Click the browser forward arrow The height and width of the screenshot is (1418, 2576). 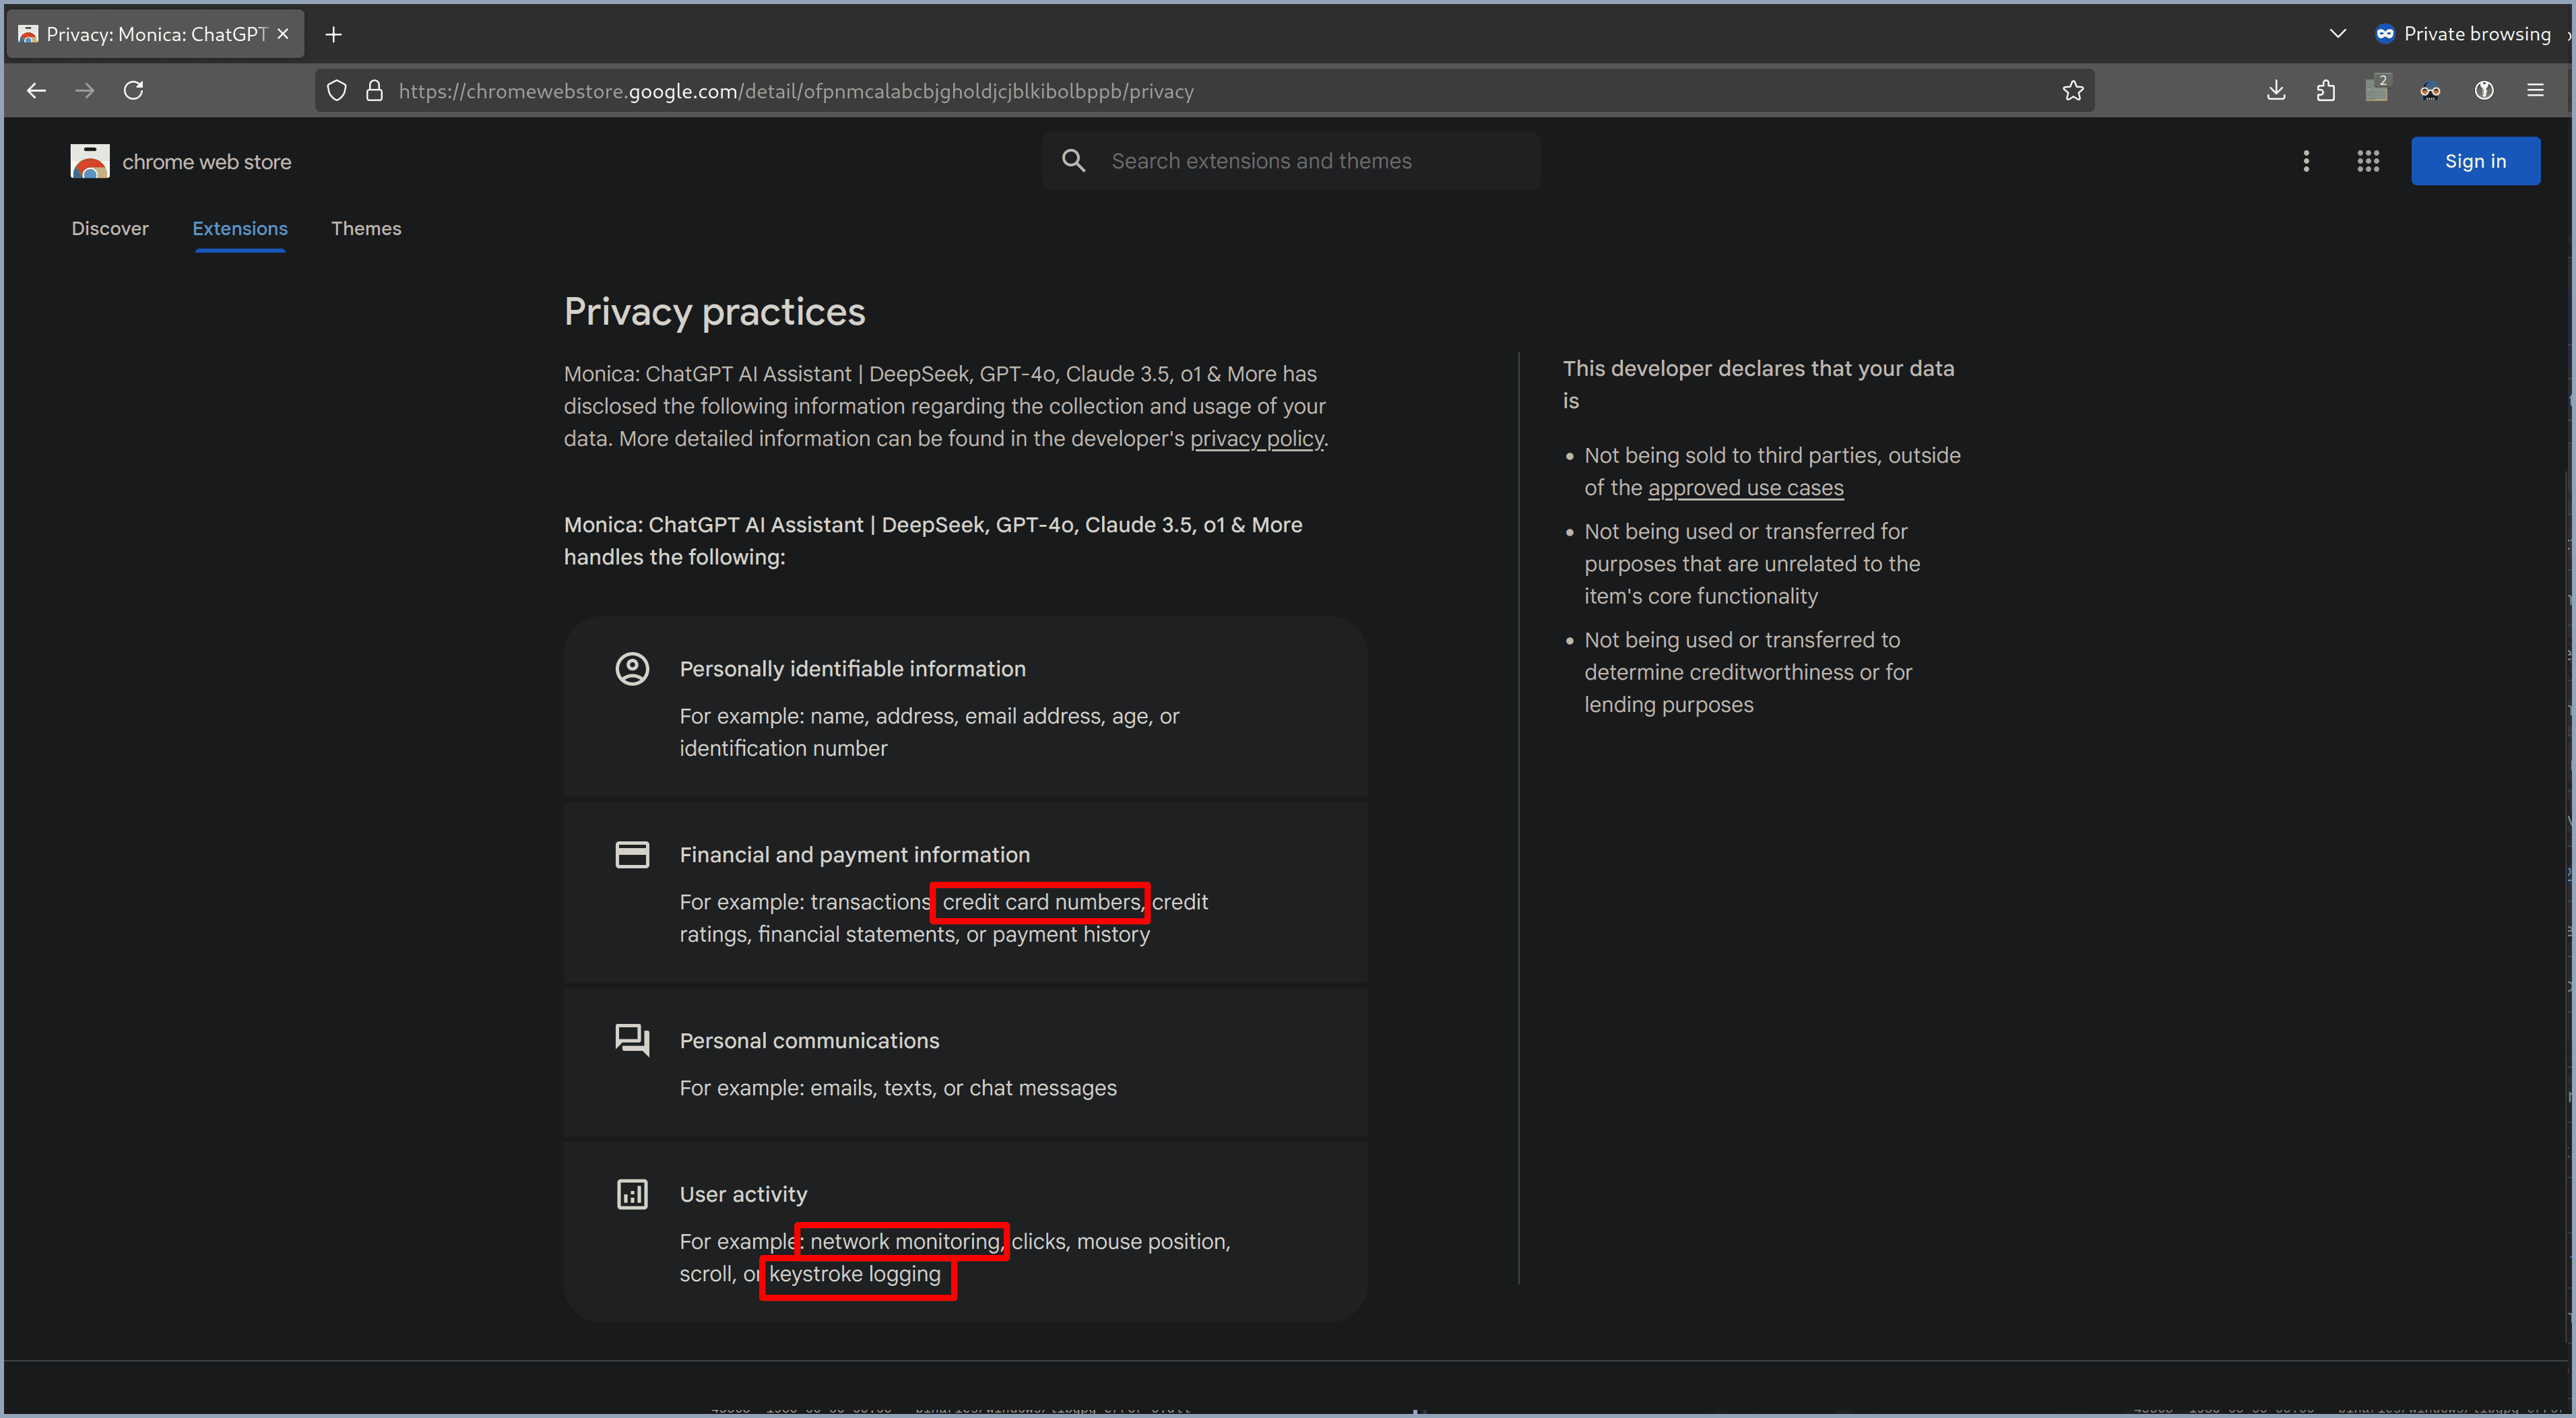(85, 91)
